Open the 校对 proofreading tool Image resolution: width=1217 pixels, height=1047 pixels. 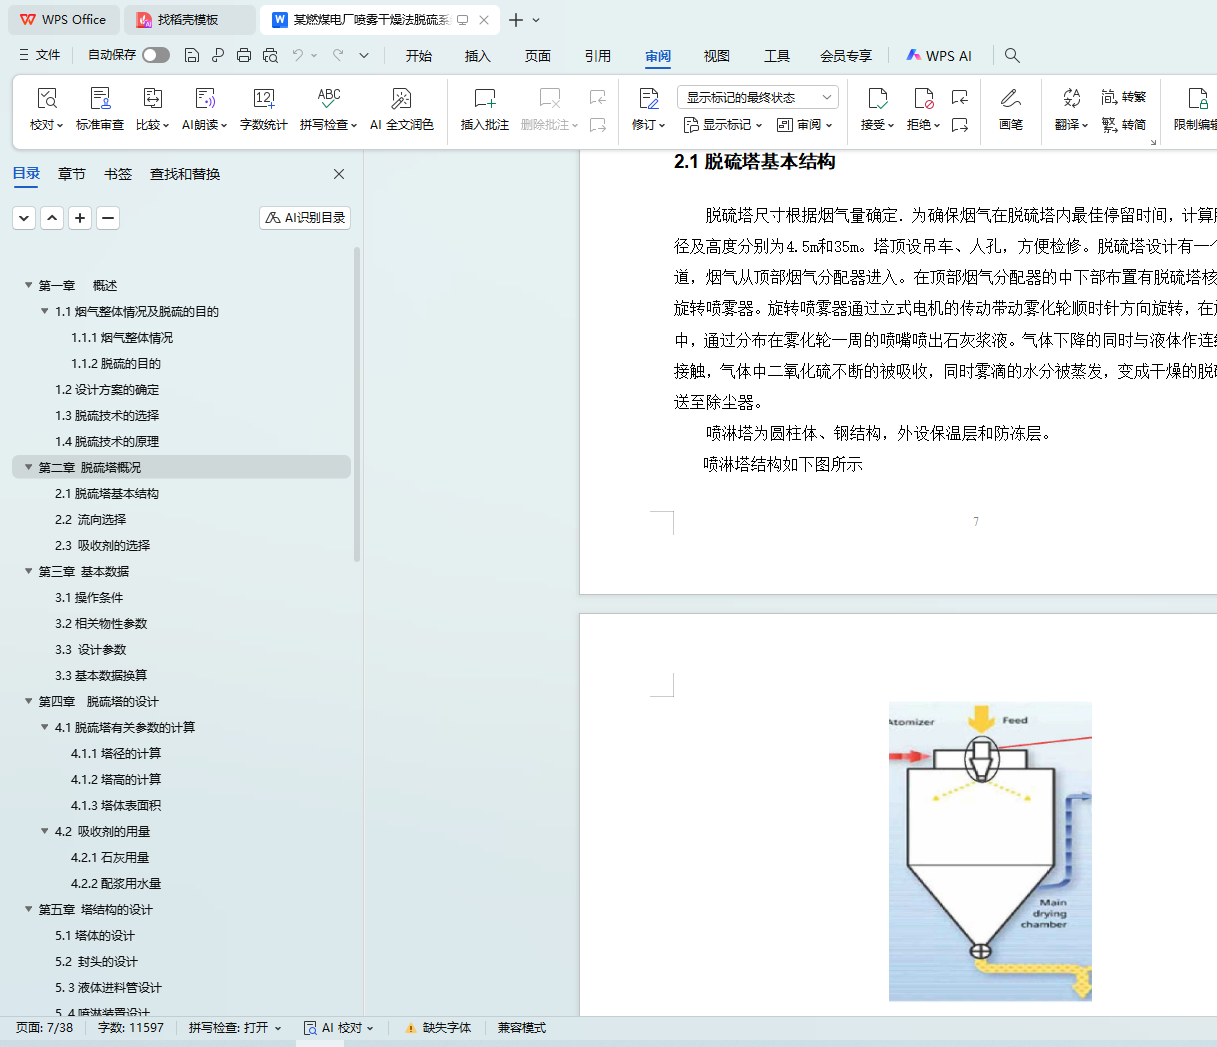46,109
